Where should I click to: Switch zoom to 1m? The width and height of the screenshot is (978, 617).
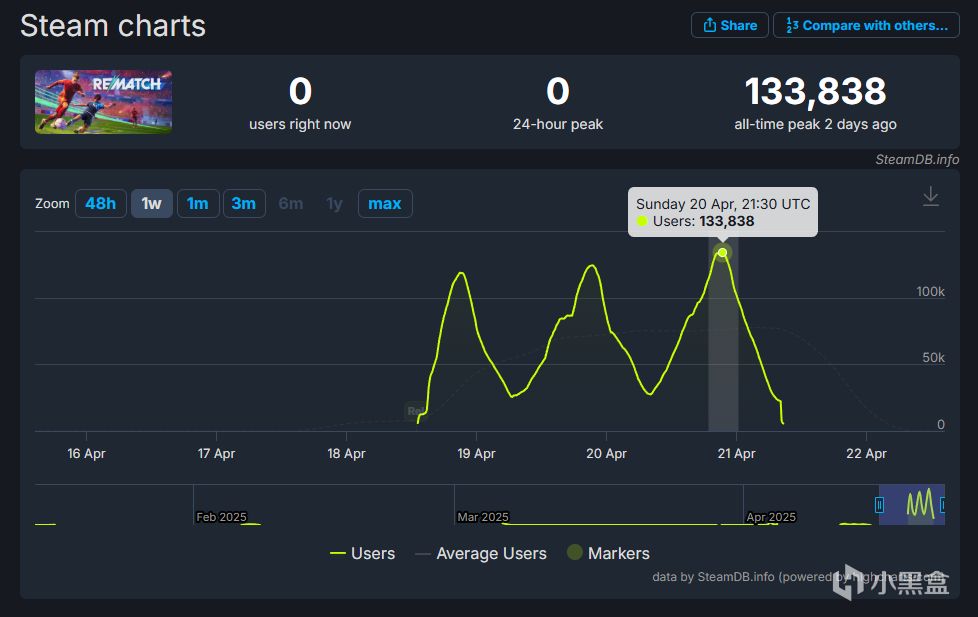point(198,203)
